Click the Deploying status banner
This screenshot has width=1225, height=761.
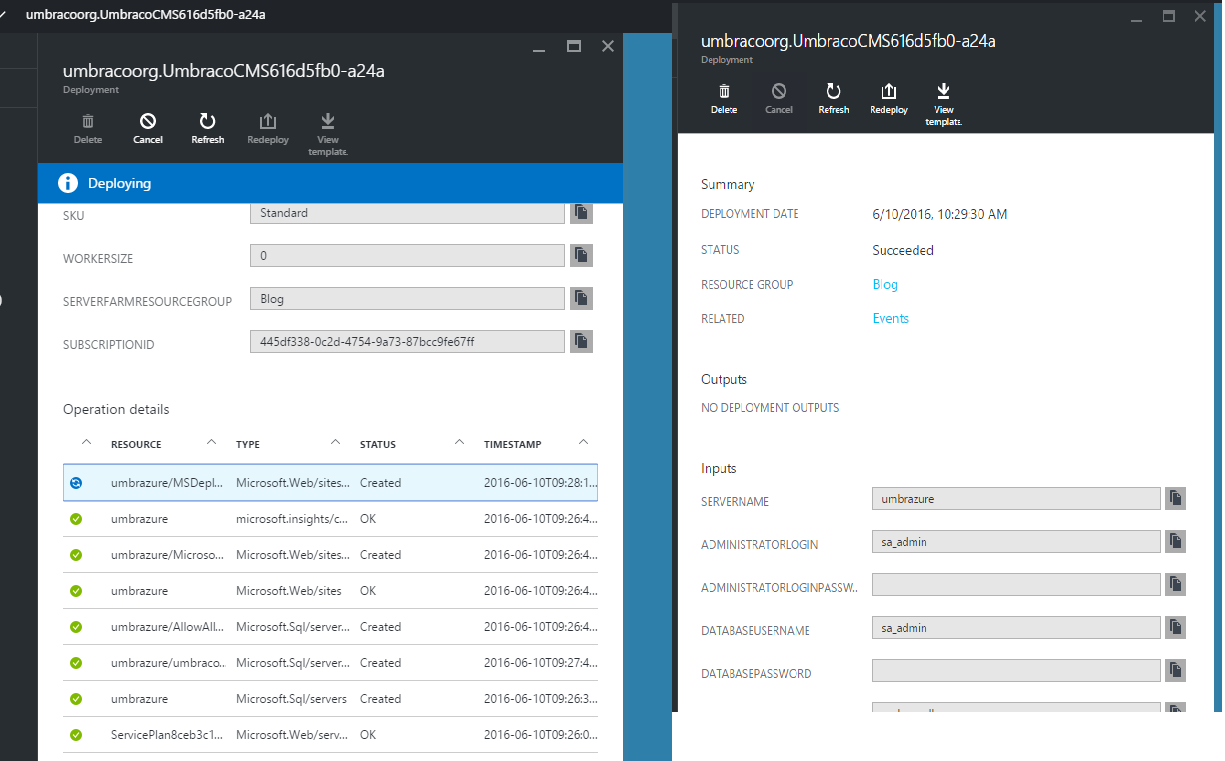click(330, 183)
